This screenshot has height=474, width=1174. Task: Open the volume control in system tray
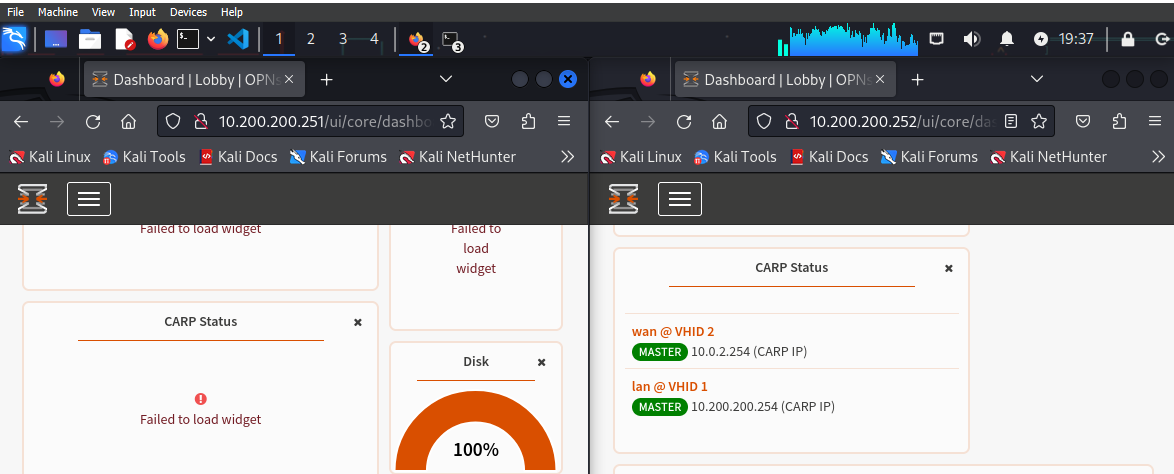pyautogui.click(x=972, y=39)
